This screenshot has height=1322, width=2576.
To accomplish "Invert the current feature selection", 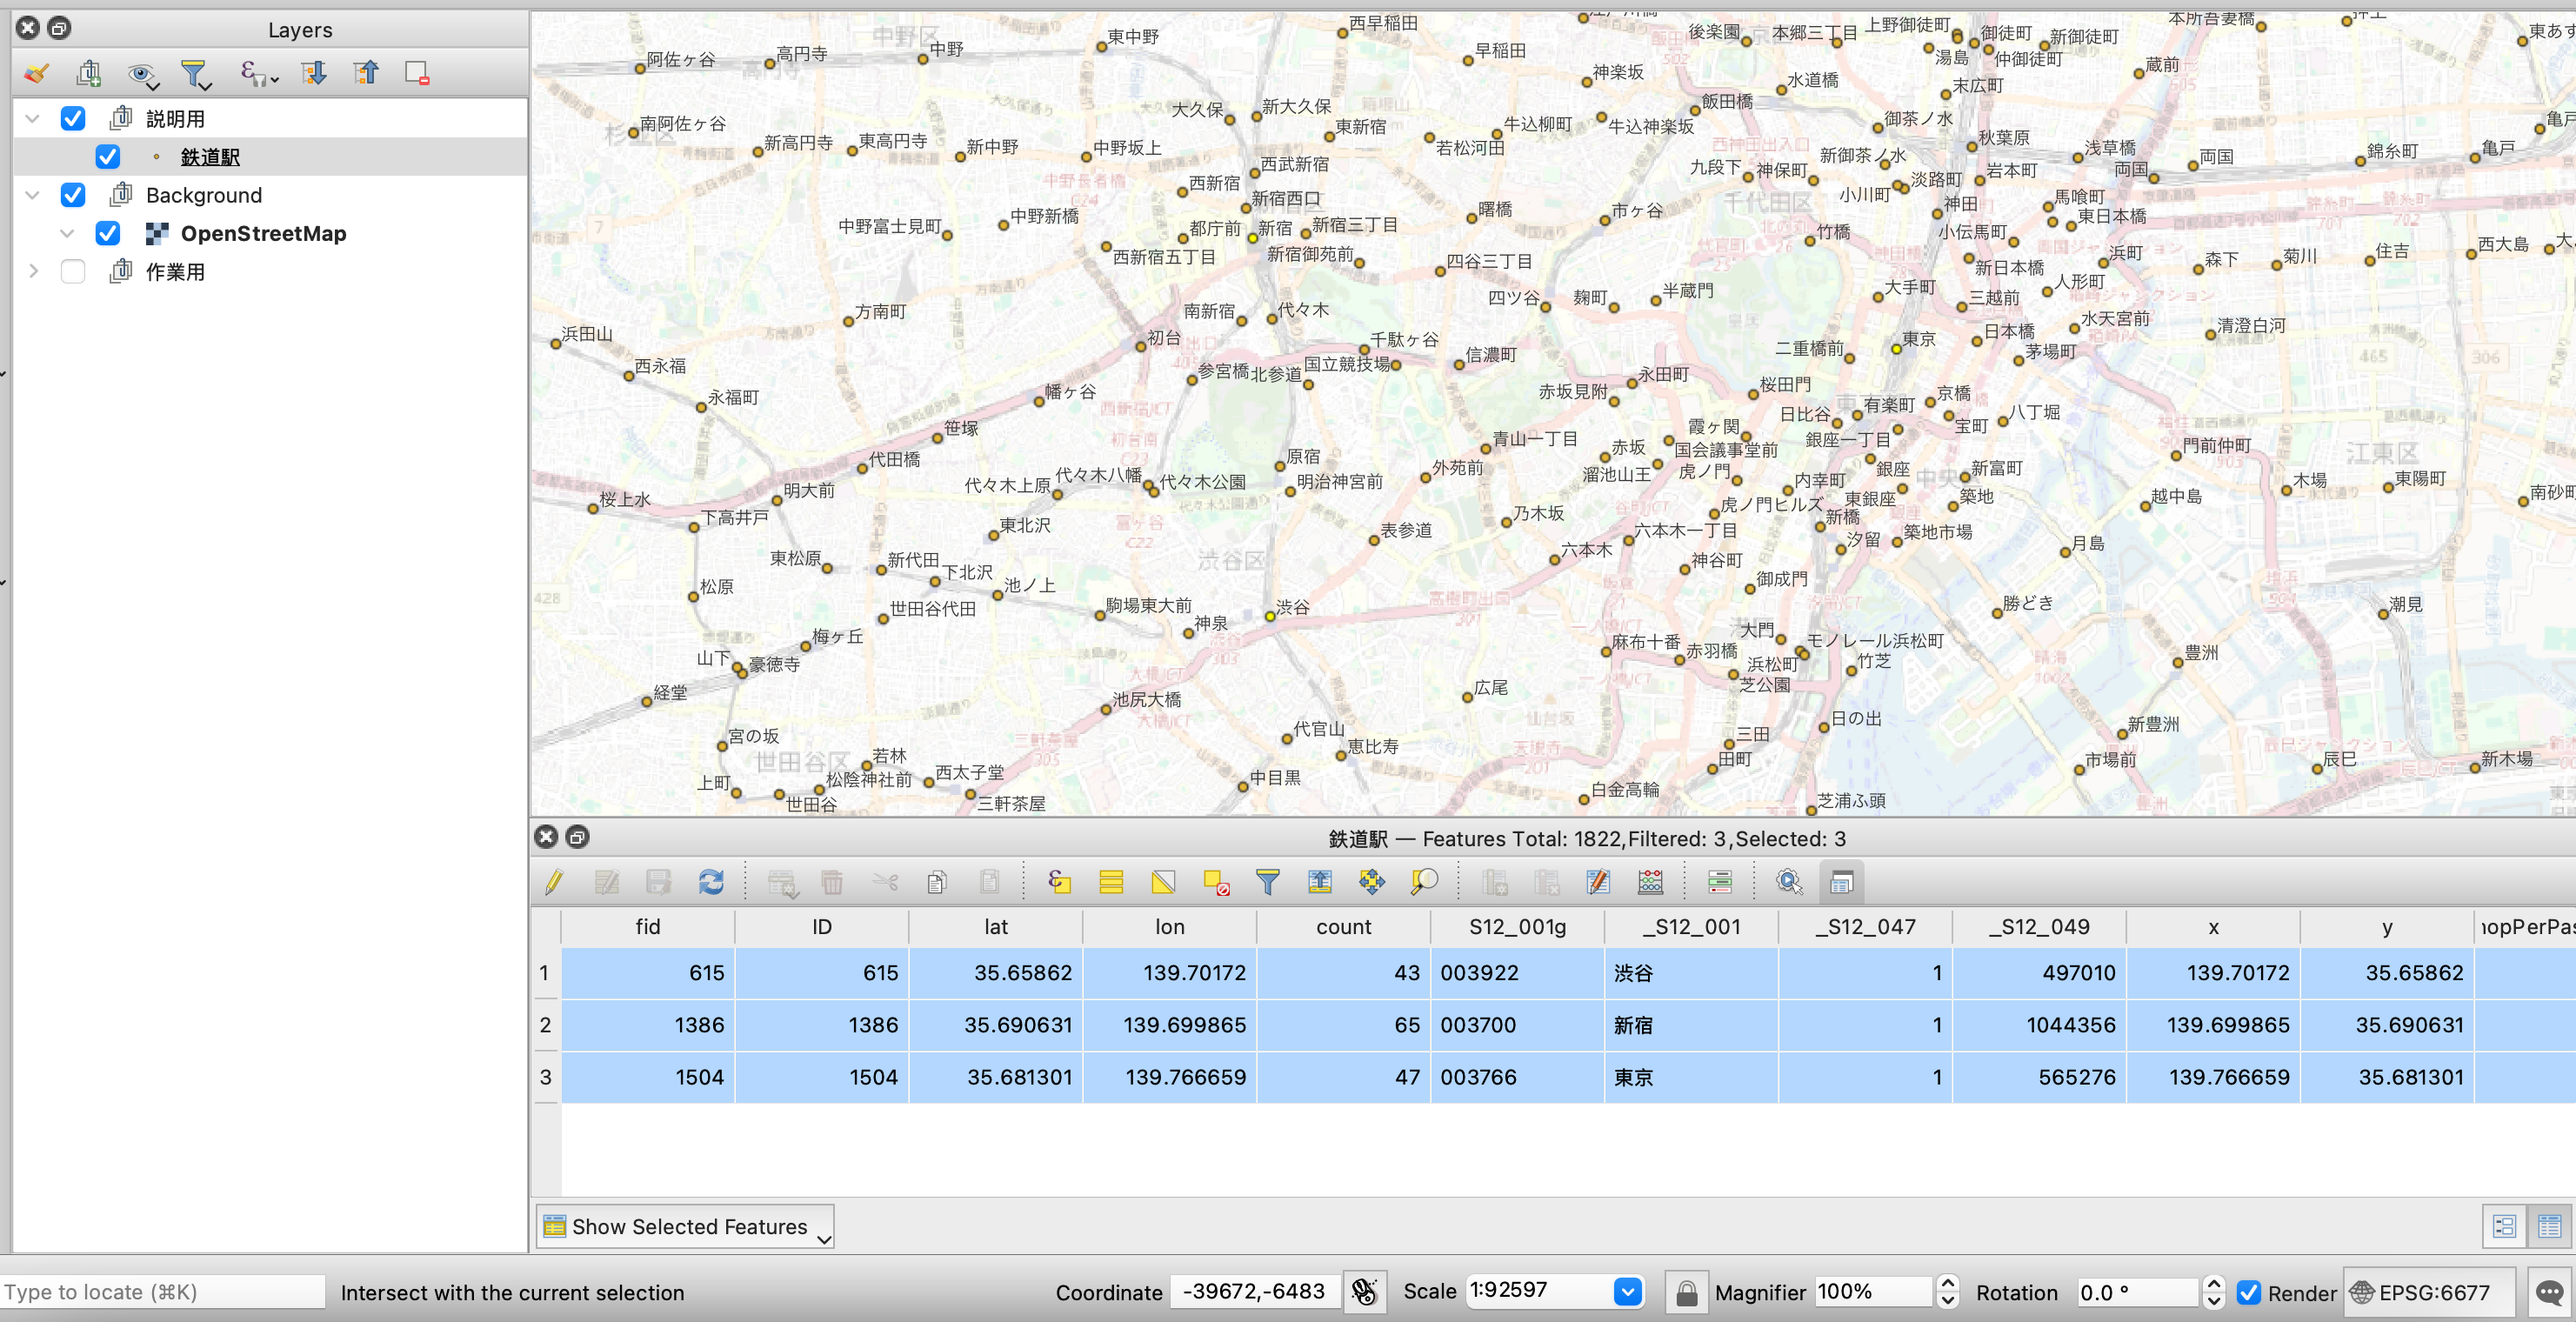I will pos(1163,881).
